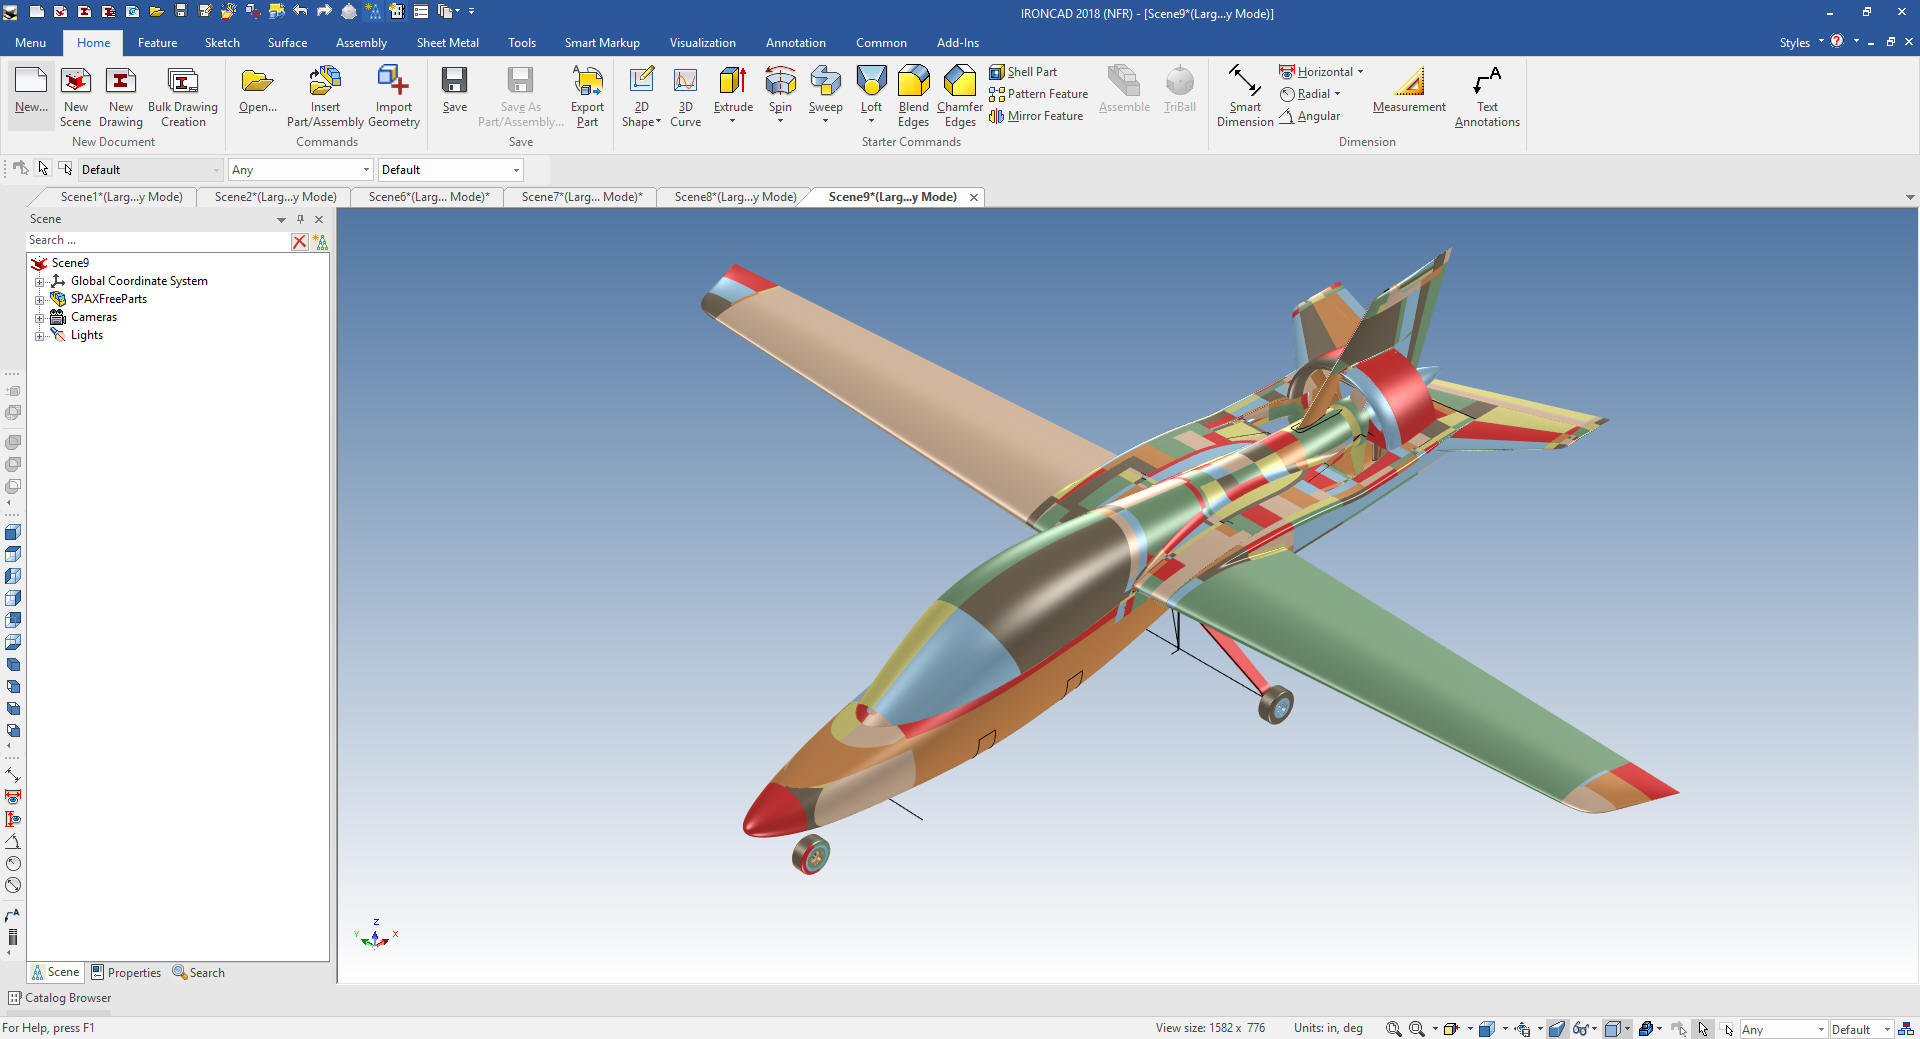Open the Properties panel tab

[126, 973]
